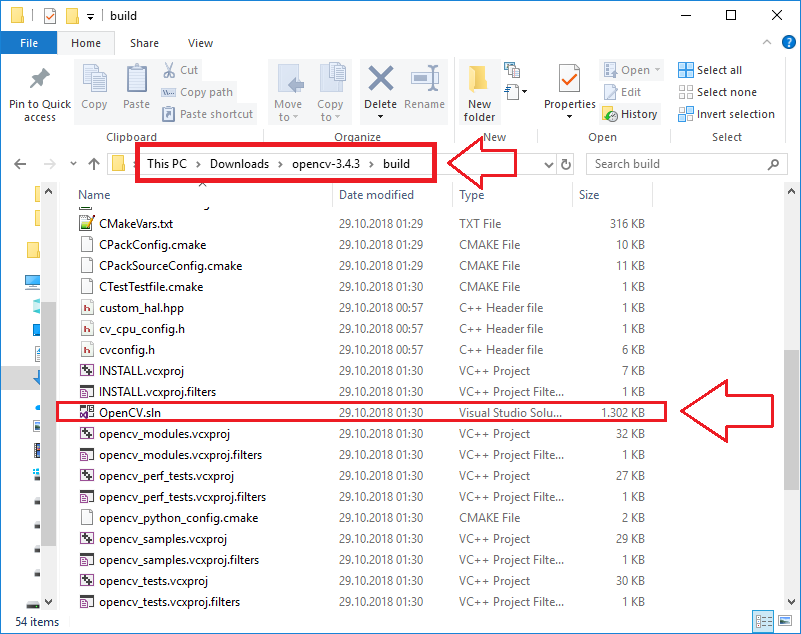Click the Customize Quick Access Toolbar arrow

[90, 17]
